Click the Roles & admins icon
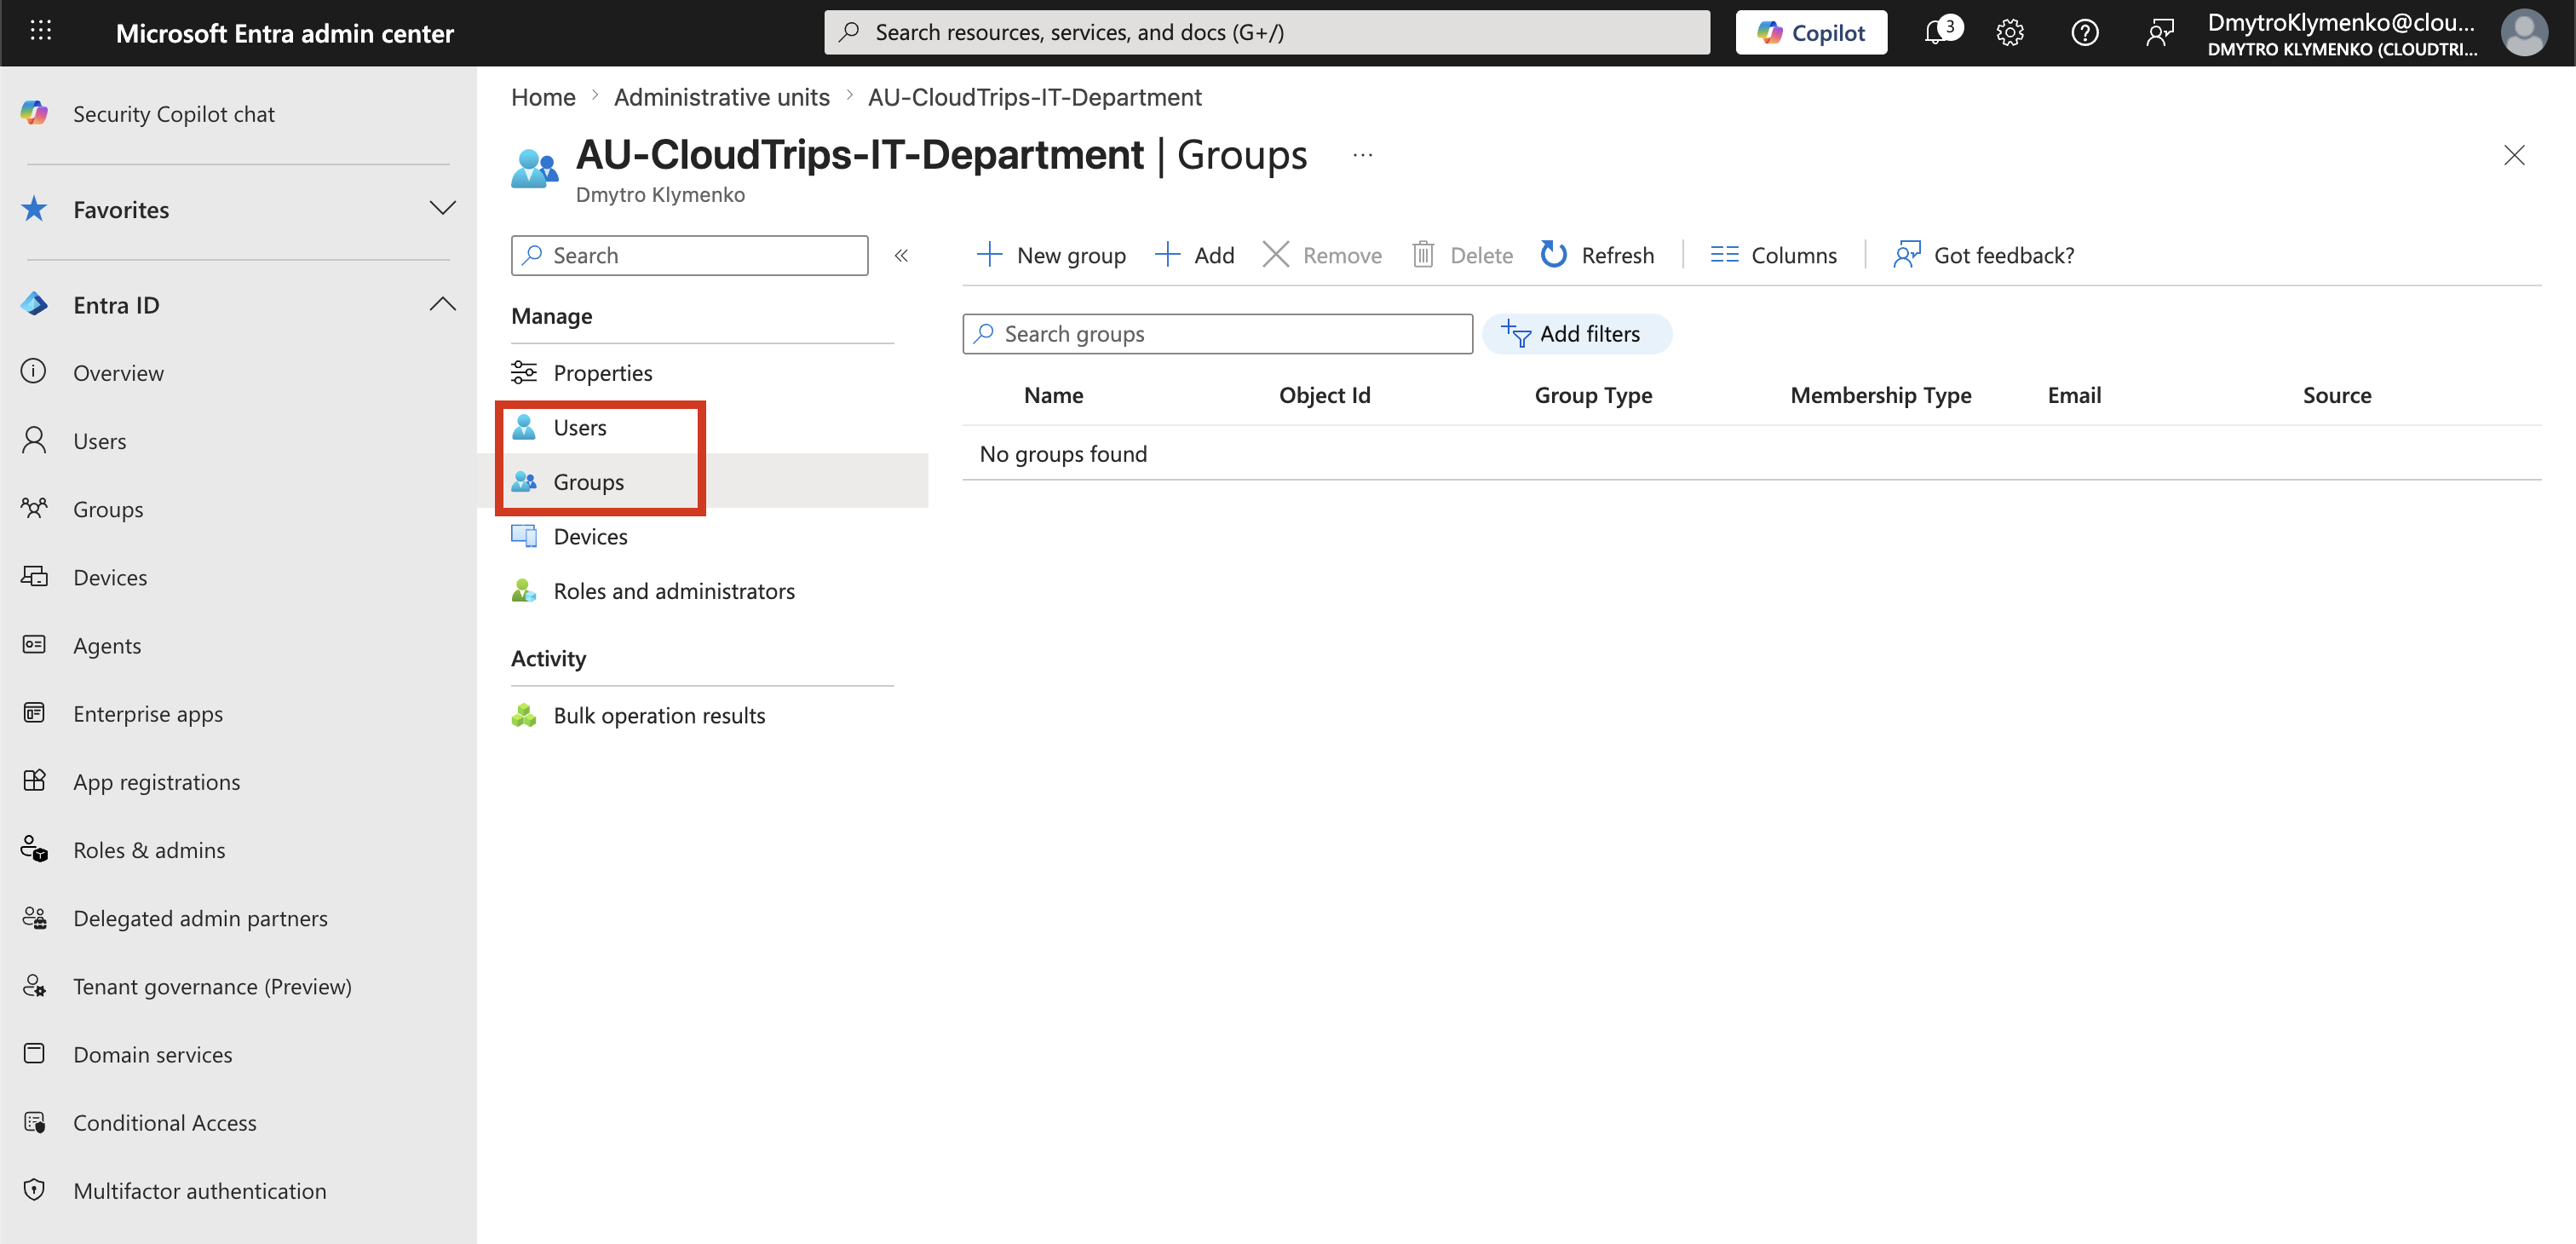The width and height of the screenshot is (2576, 1244). coord(34,849)
